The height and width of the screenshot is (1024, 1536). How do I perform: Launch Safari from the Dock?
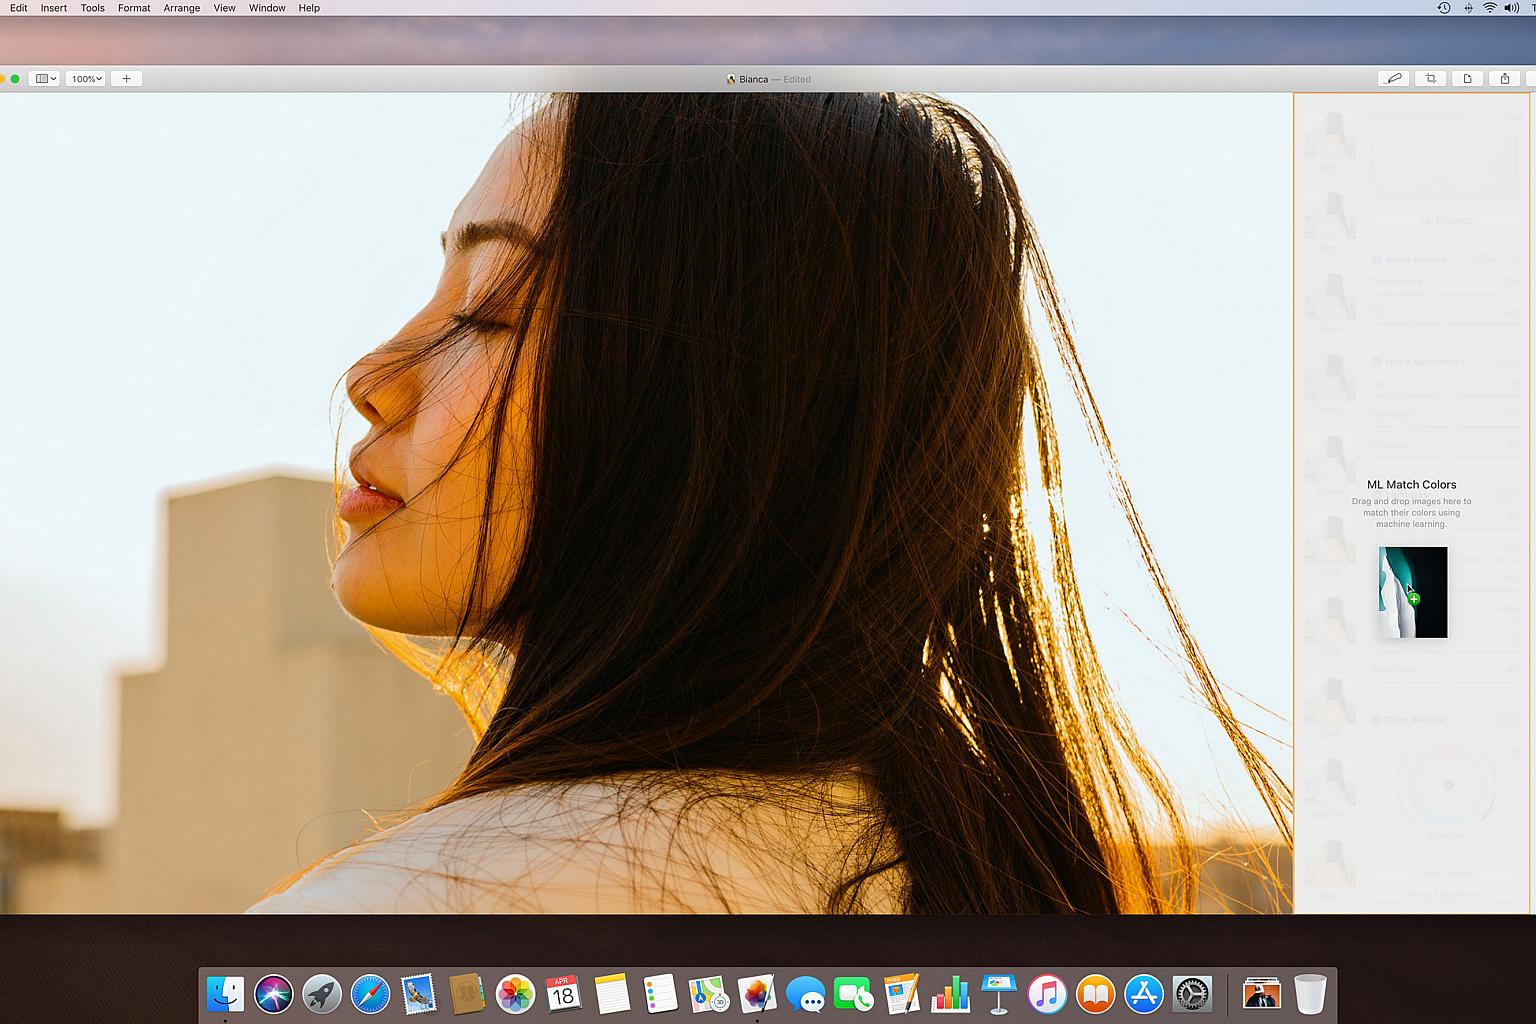pos(370,995)
